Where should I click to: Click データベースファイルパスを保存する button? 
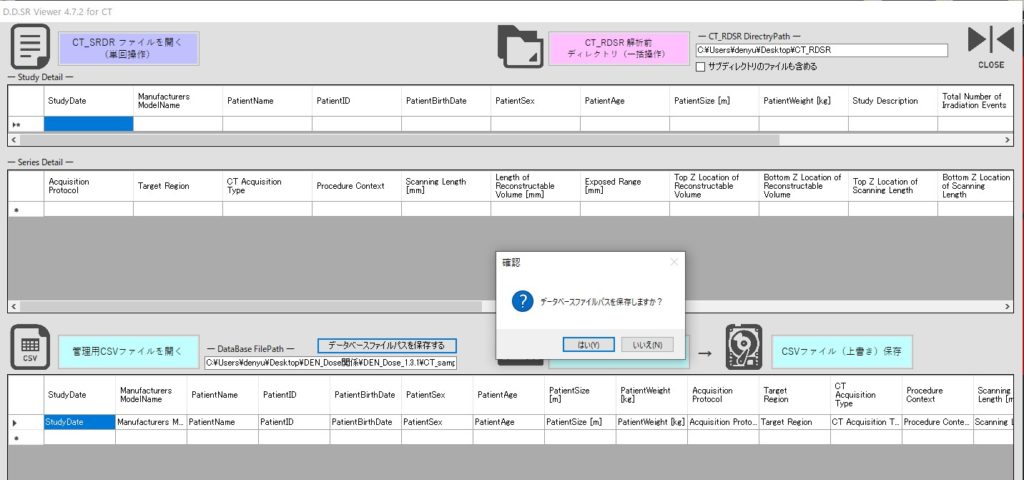point(387,345)
